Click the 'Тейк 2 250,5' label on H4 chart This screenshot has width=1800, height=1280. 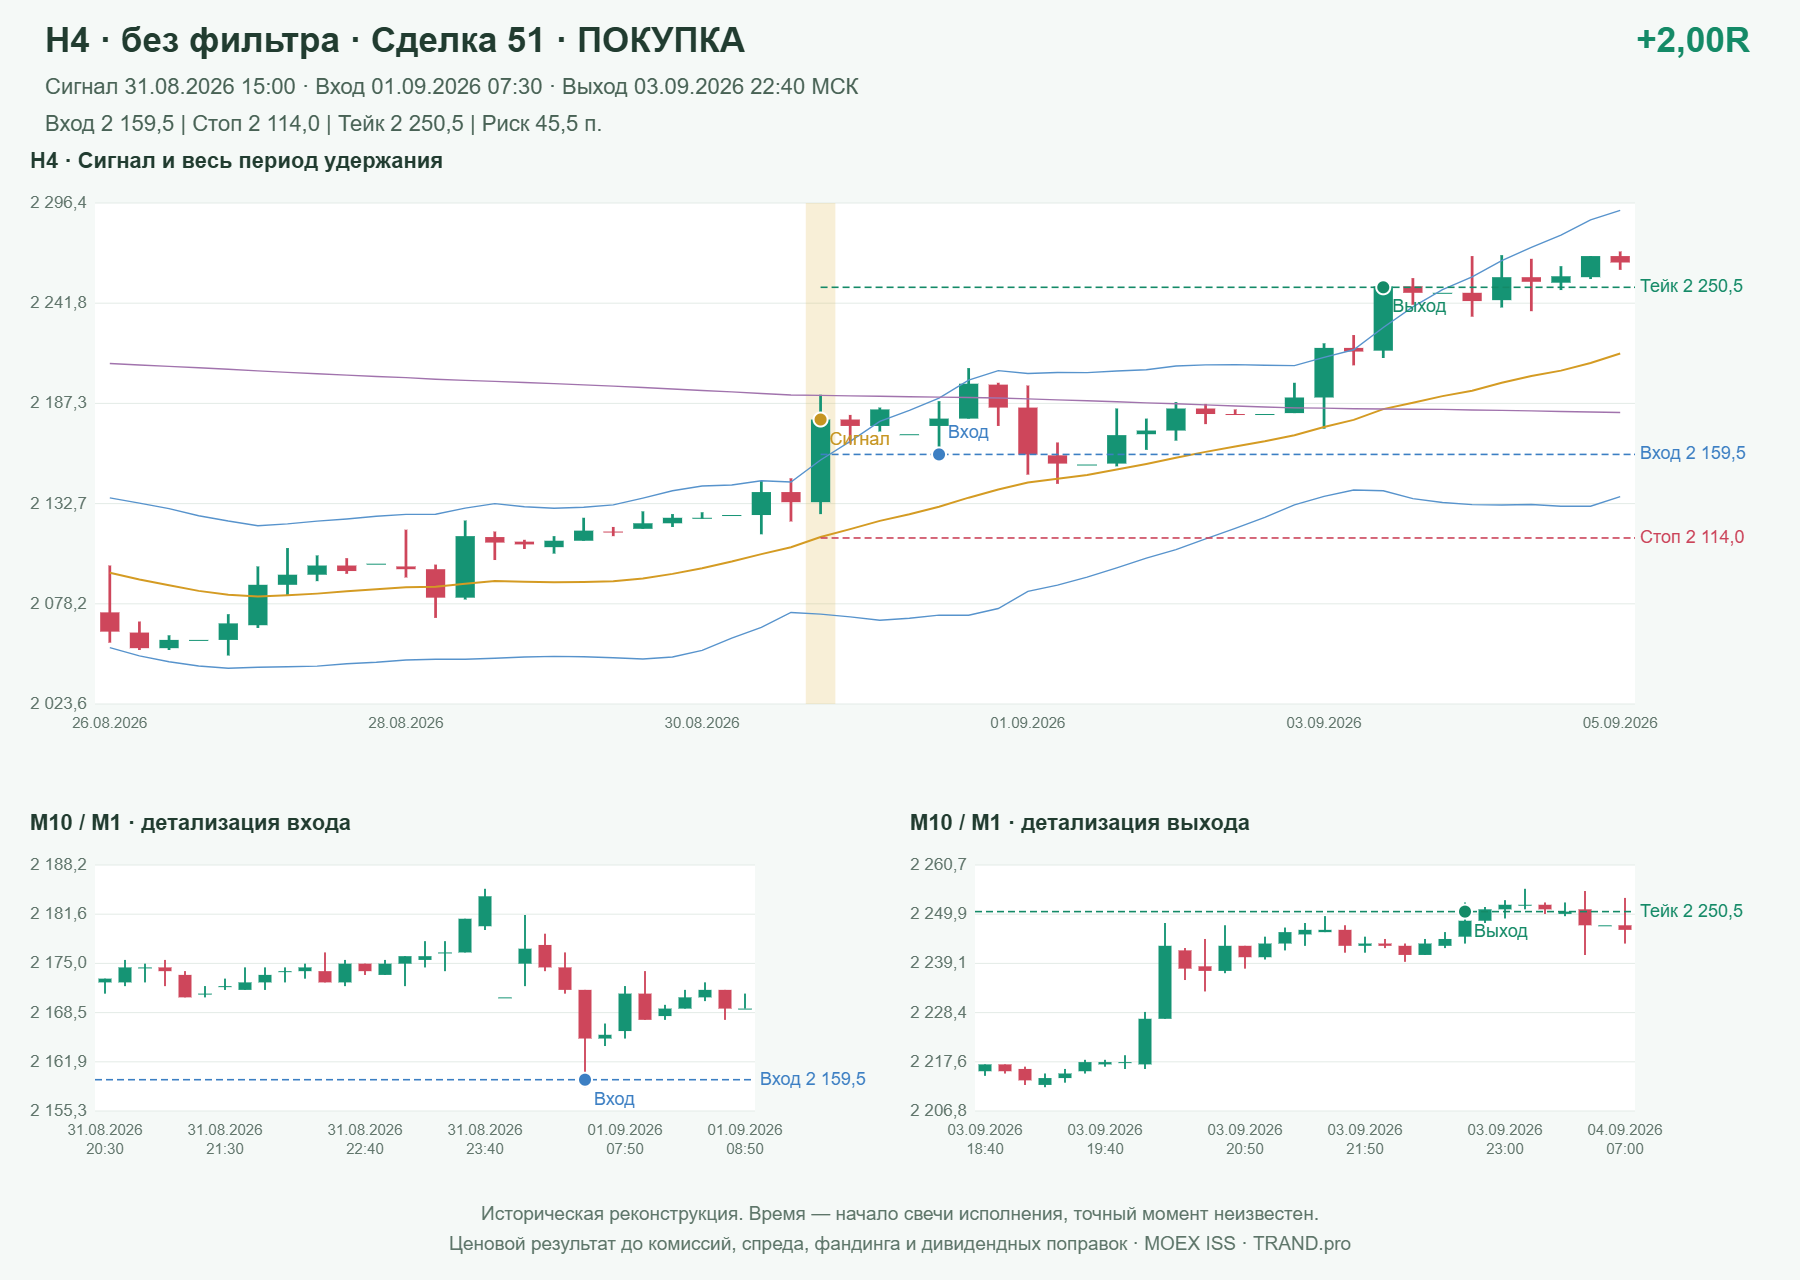tap(1691, 286)
